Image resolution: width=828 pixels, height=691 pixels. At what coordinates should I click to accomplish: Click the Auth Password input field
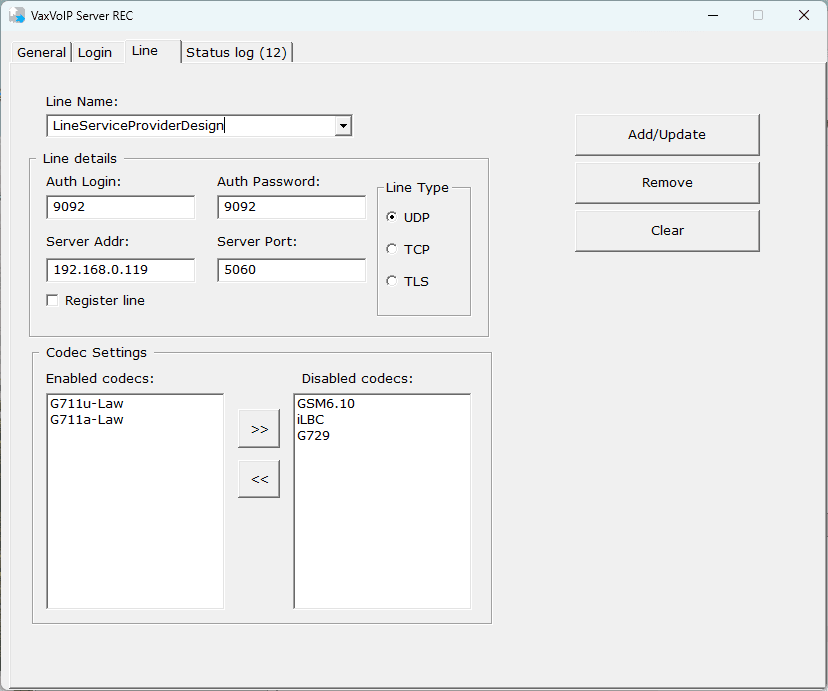[x=291, y=207]
